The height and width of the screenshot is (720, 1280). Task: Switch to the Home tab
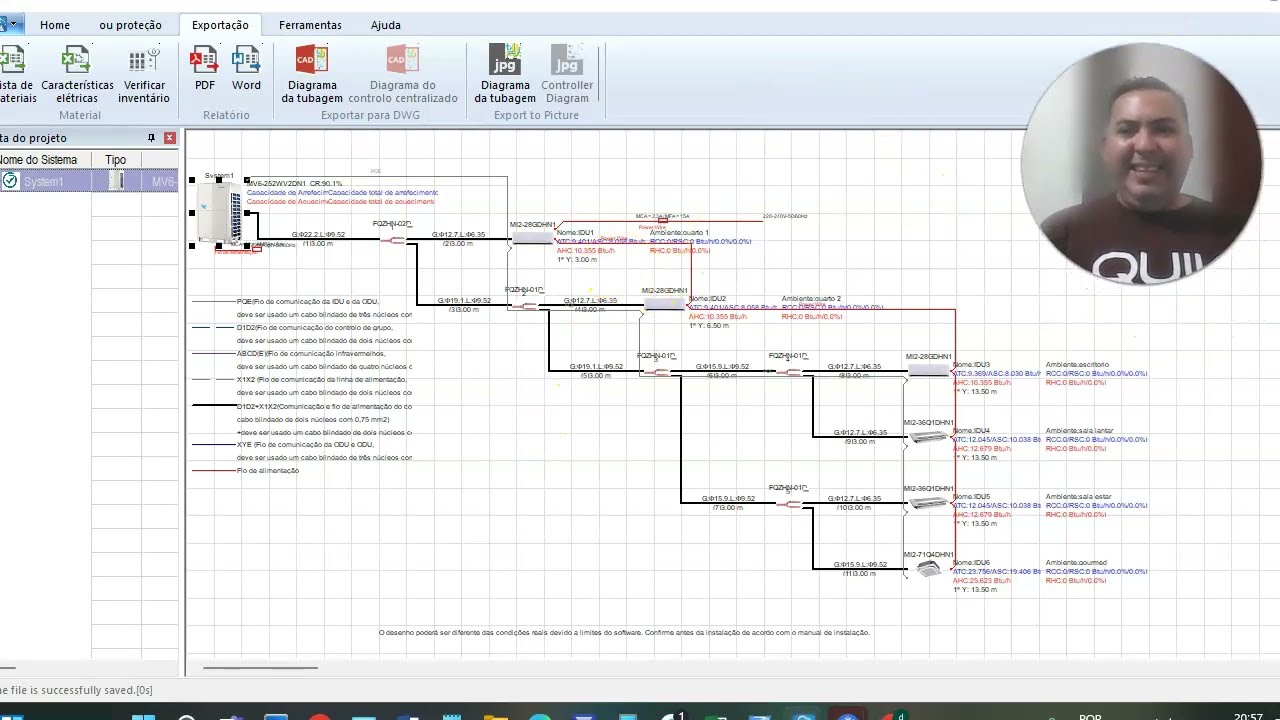[55, 25]
